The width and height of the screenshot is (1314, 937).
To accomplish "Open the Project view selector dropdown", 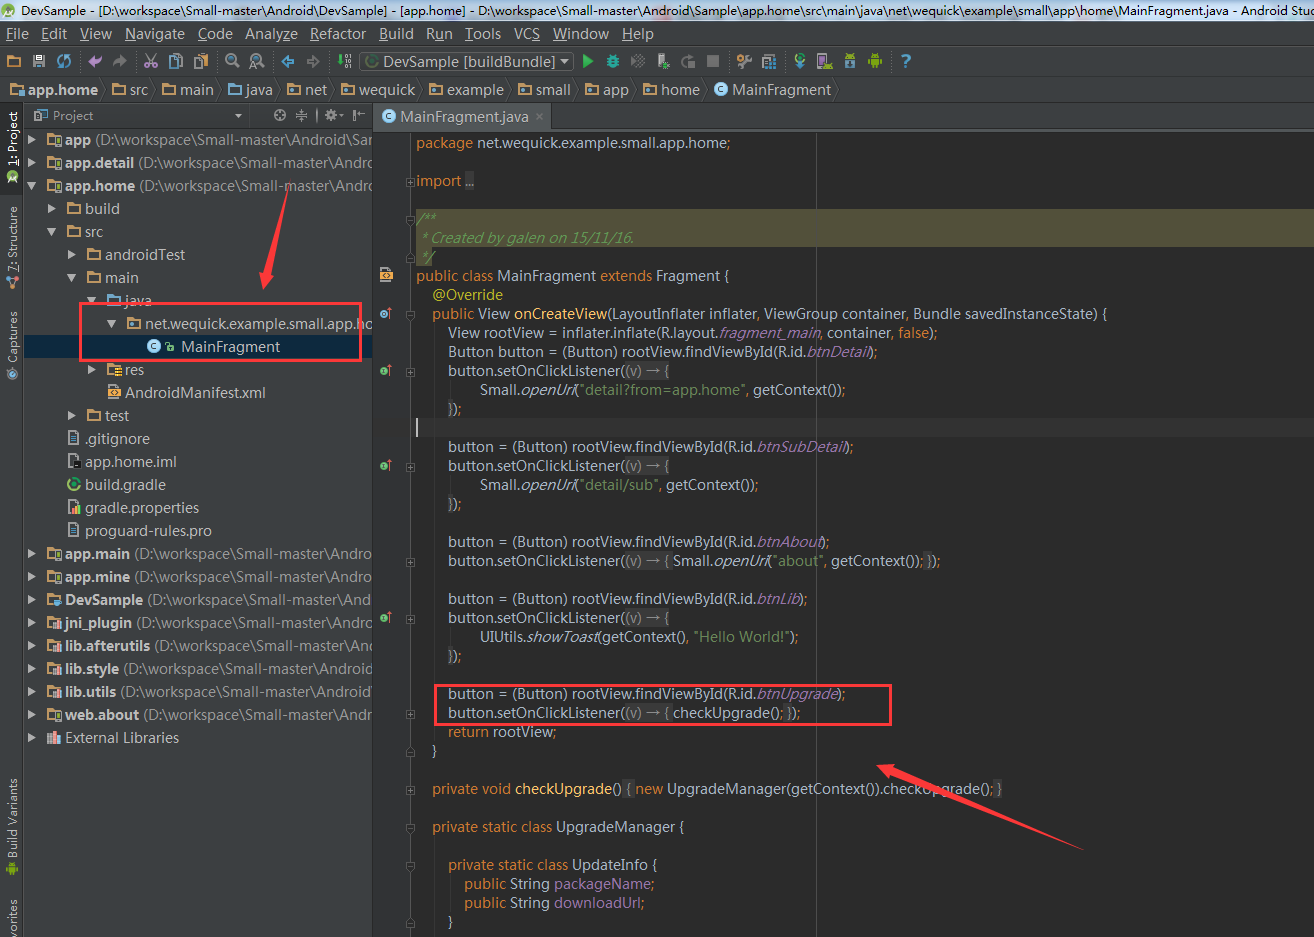I will pyautogui.click(x=238, y=116).
